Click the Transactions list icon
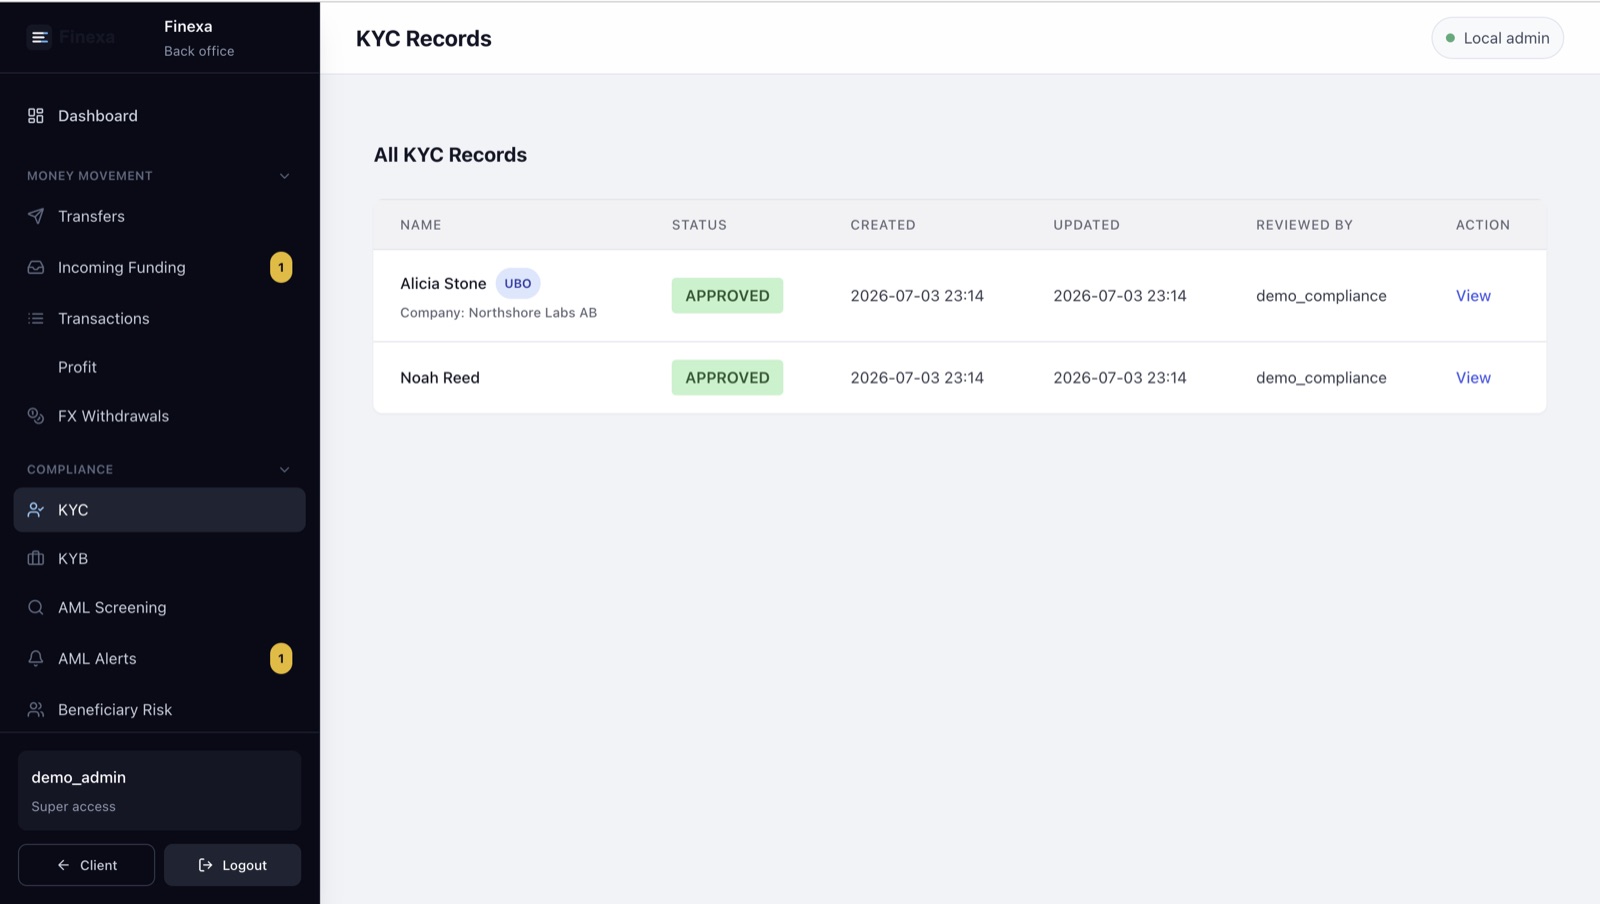The height and width of the screenshot is (904, 1600). [36, 318]
